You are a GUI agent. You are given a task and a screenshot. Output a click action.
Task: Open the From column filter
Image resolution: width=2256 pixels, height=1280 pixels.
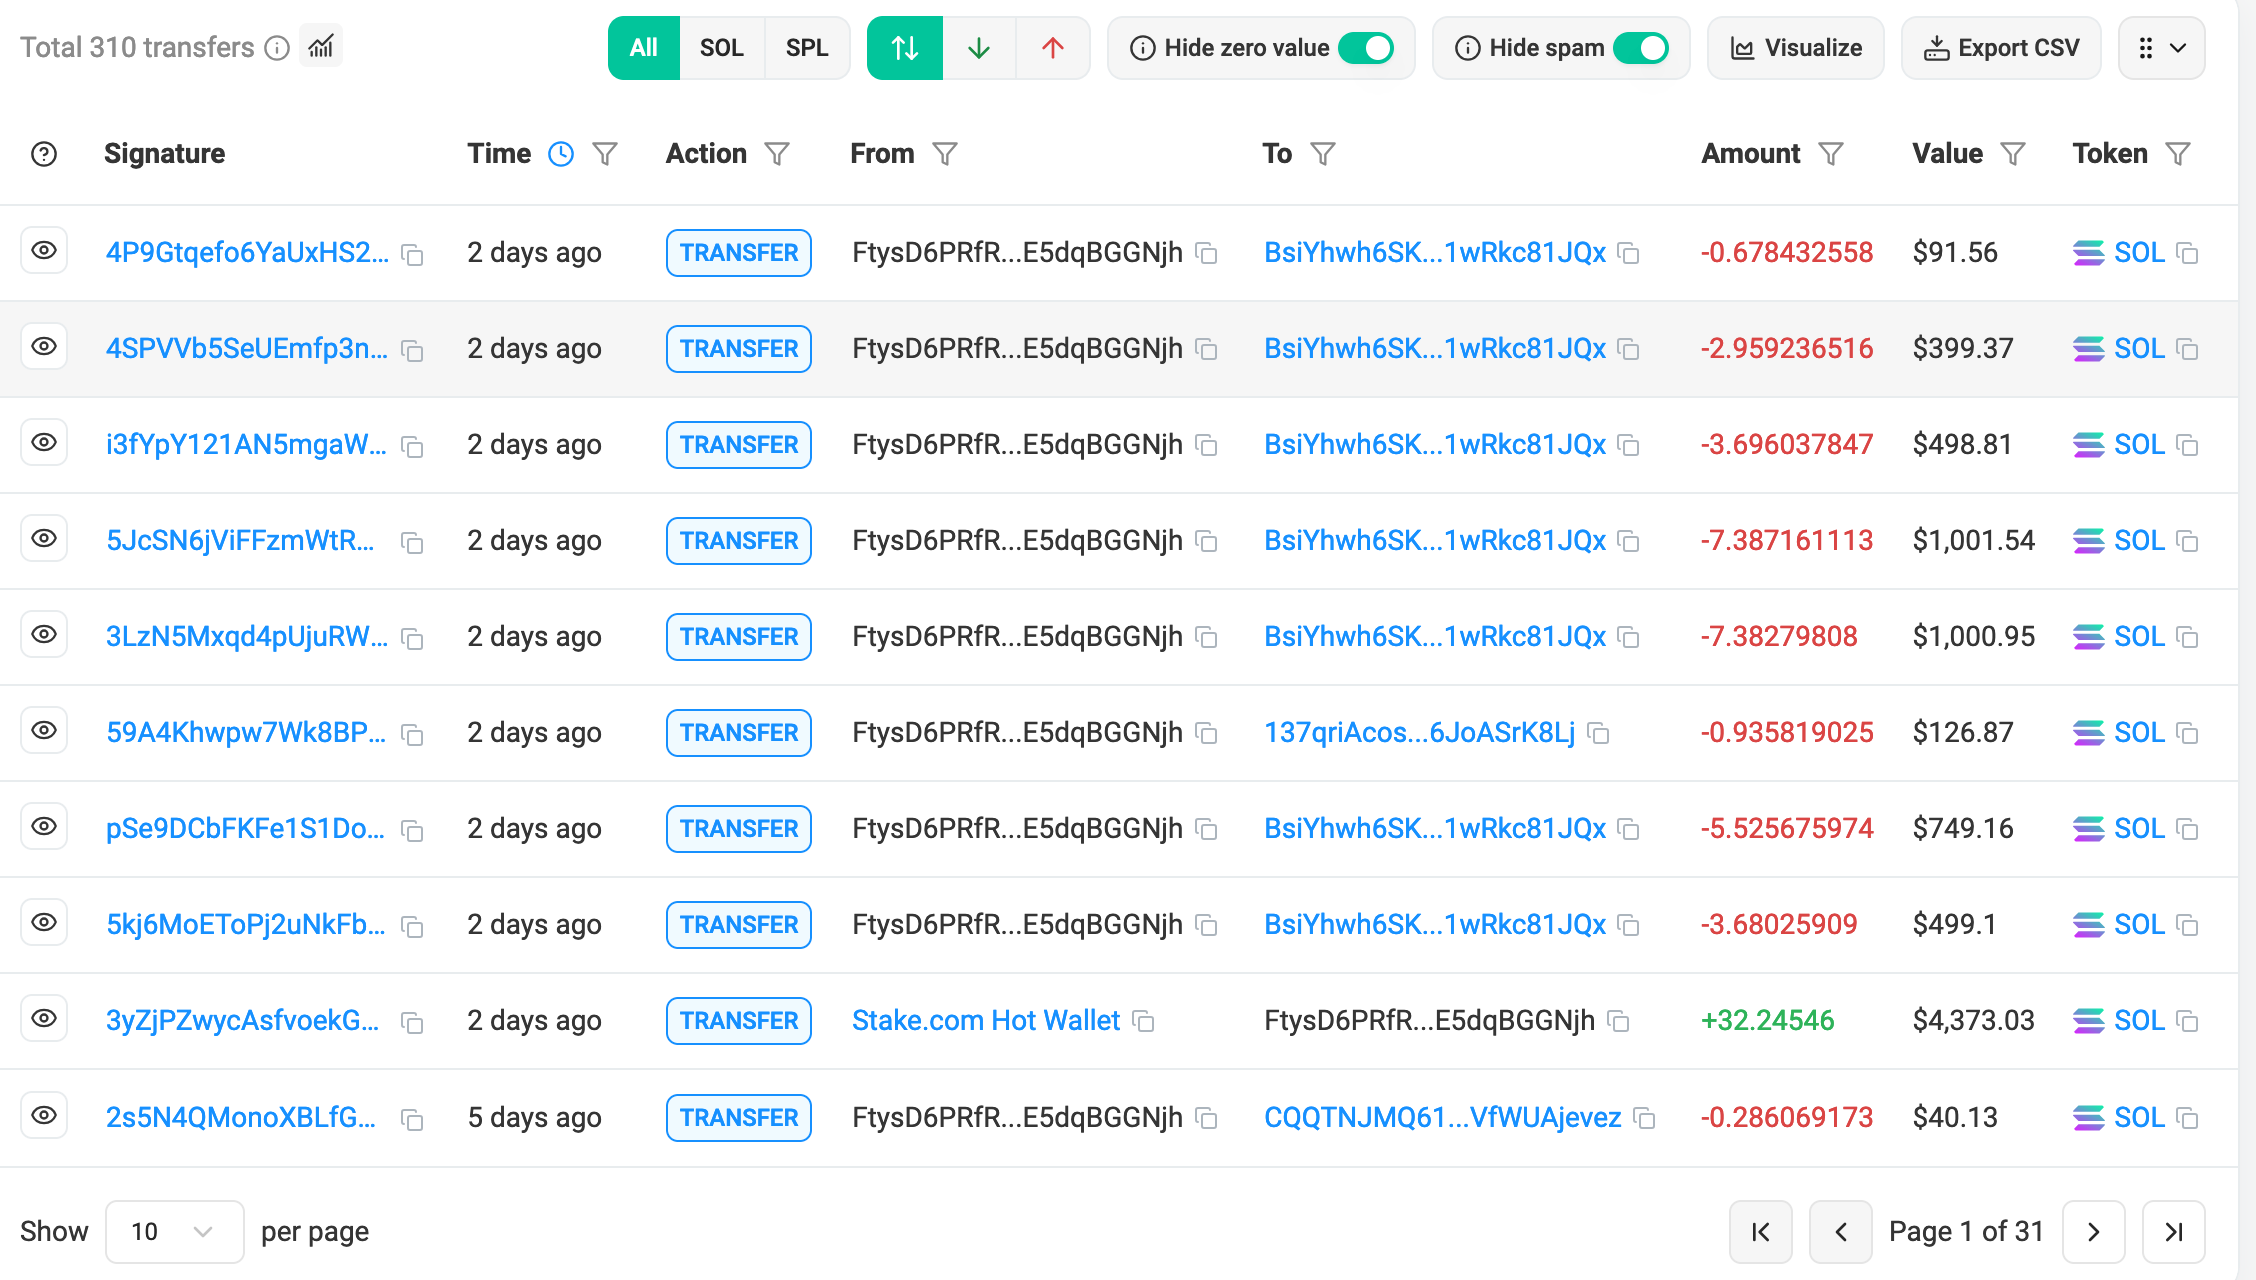coord(945,154)
